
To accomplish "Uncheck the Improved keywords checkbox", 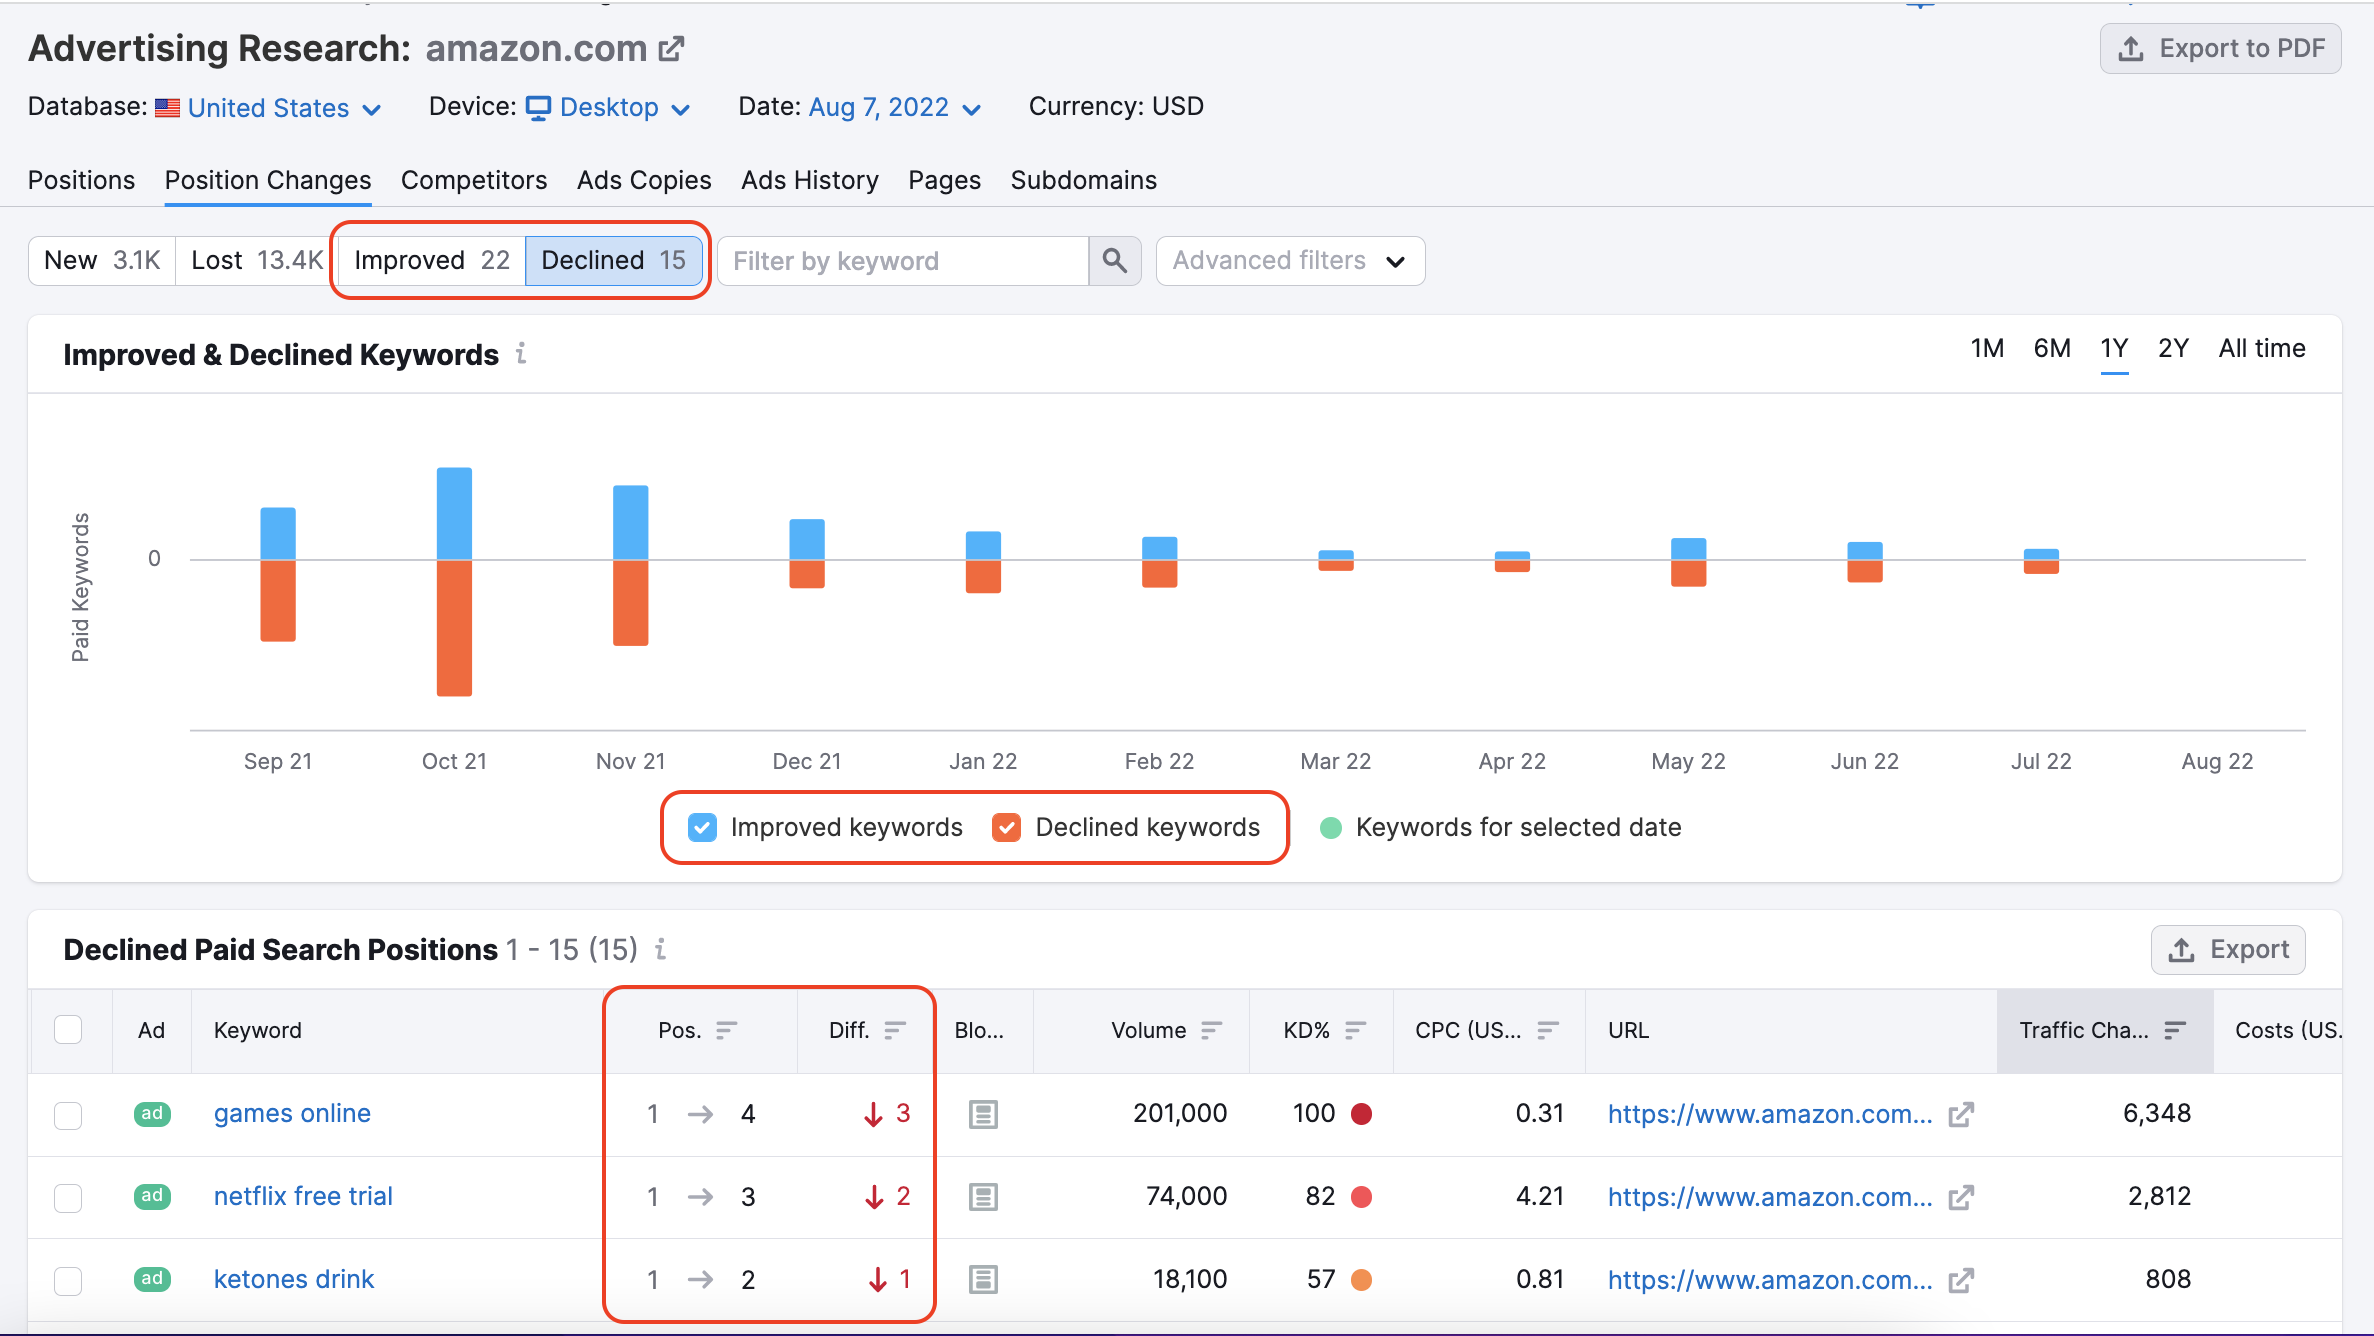I will (x=702, y=827).
